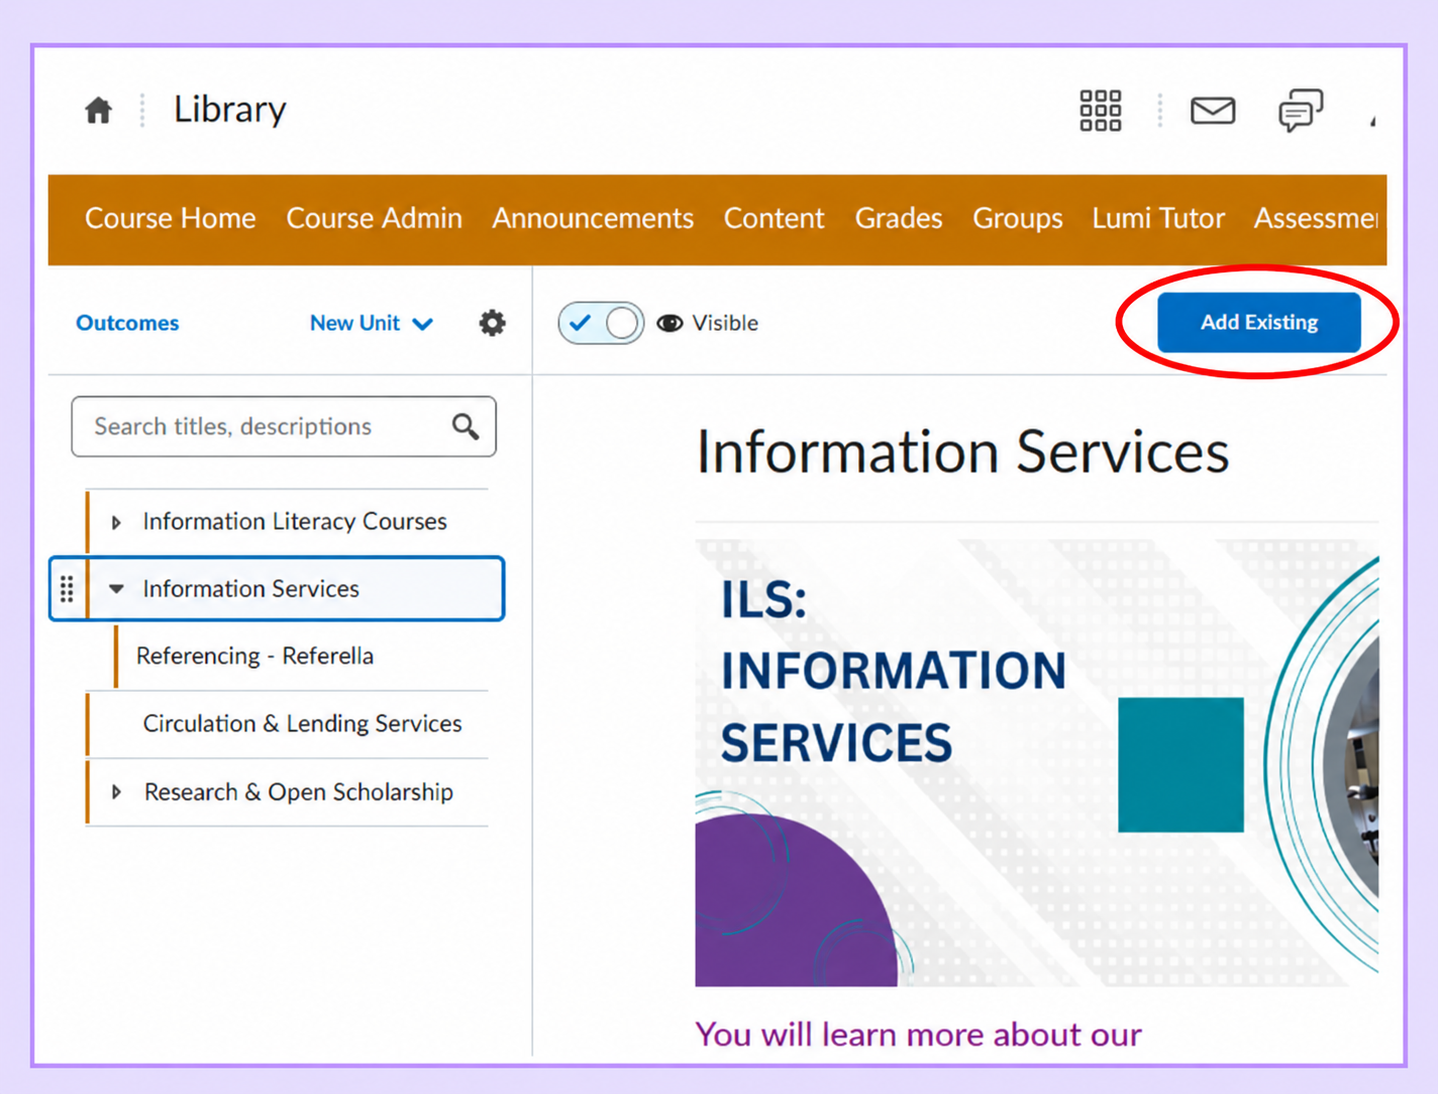Click the 'You will learn more about our' text
Viewport: 1438px width, 1094px height.
[x=918, y=1034]
